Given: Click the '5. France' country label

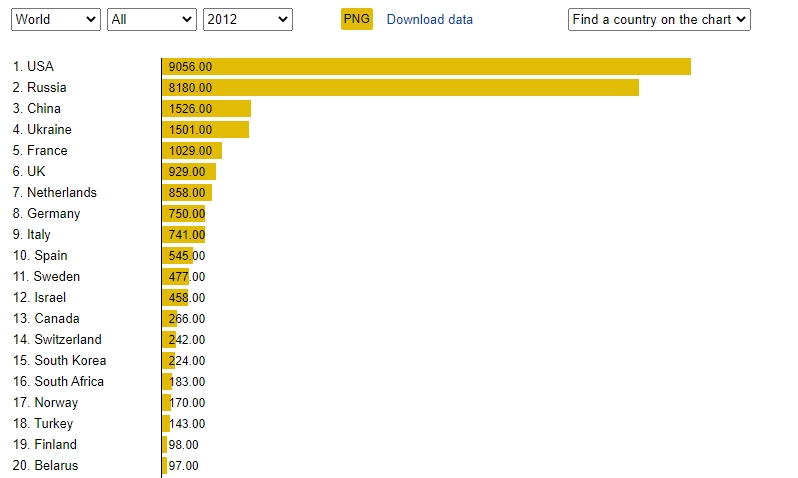Looking at the screenshot, I should coord(40,151).
